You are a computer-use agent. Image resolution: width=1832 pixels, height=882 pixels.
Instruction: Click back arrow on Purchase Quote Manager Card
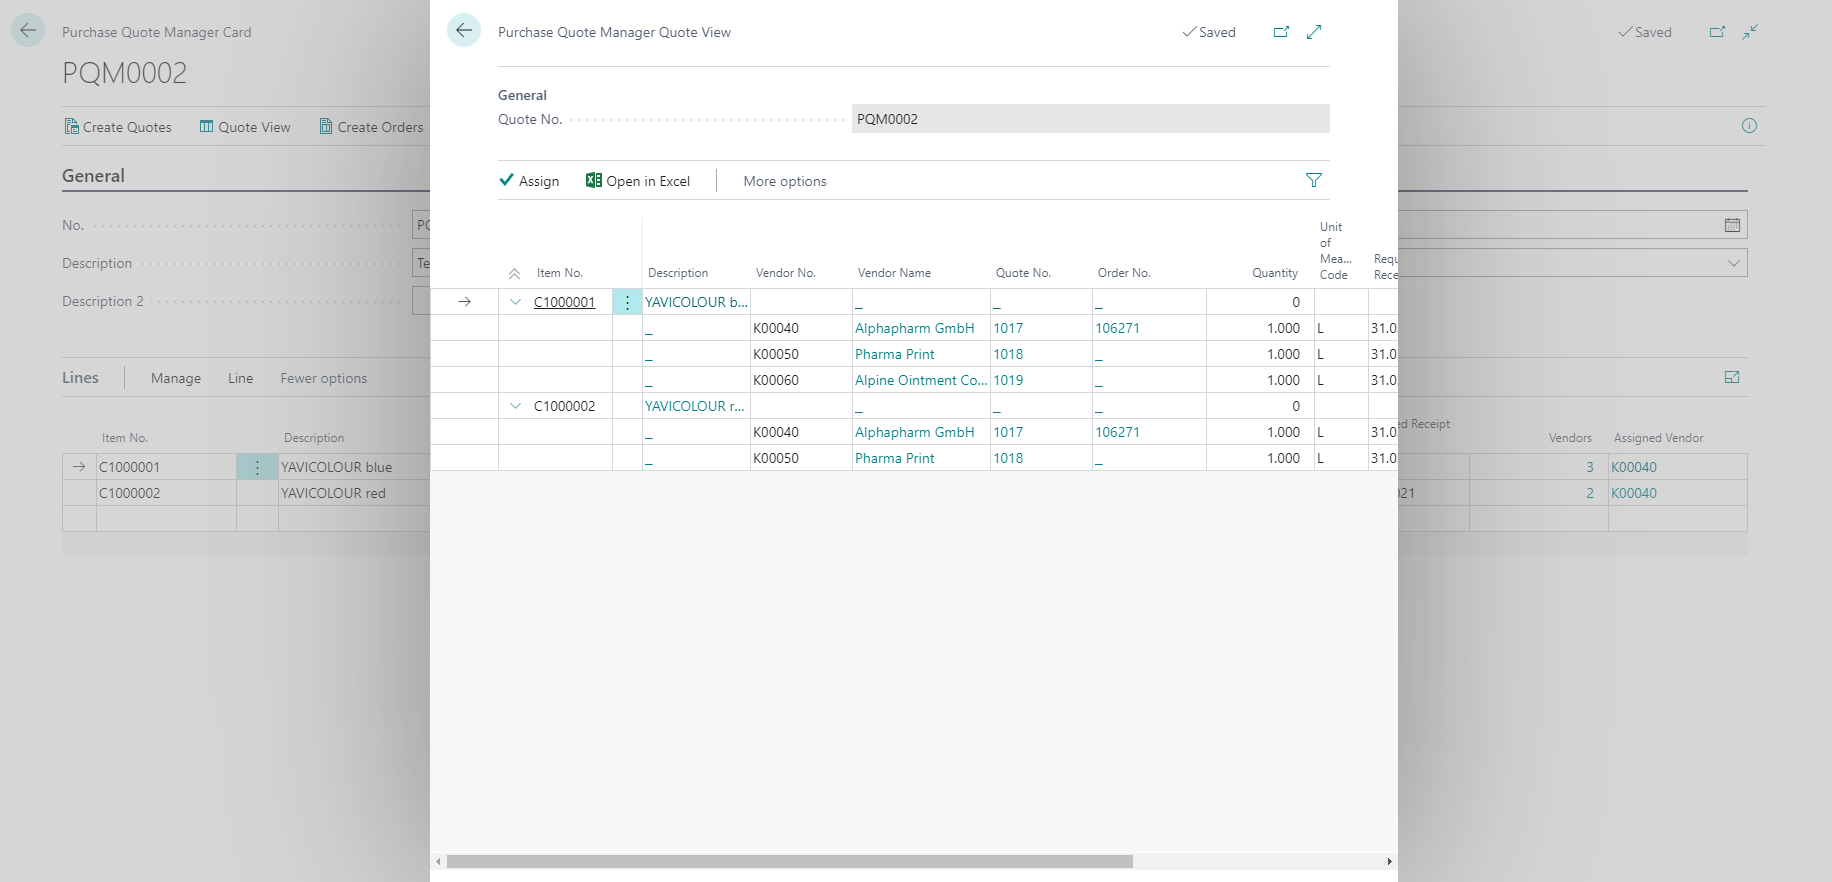click(x=28, y=30)
